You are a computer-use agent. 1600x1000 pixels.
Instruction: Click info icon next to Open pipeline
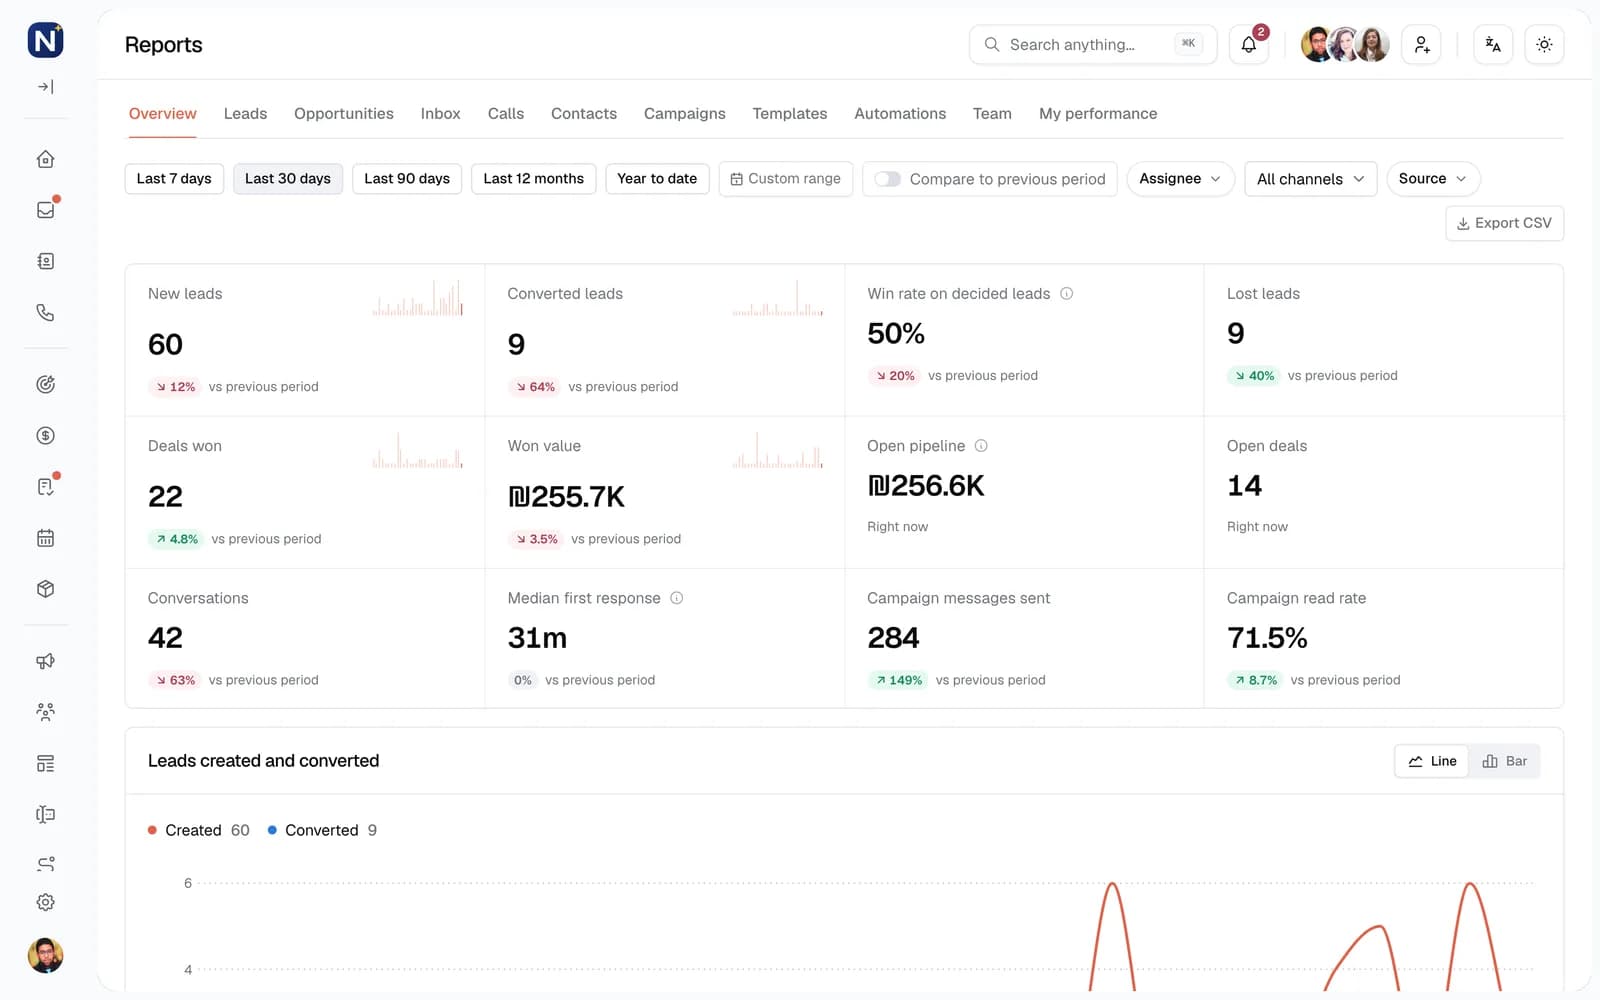(x=981, y=446)
